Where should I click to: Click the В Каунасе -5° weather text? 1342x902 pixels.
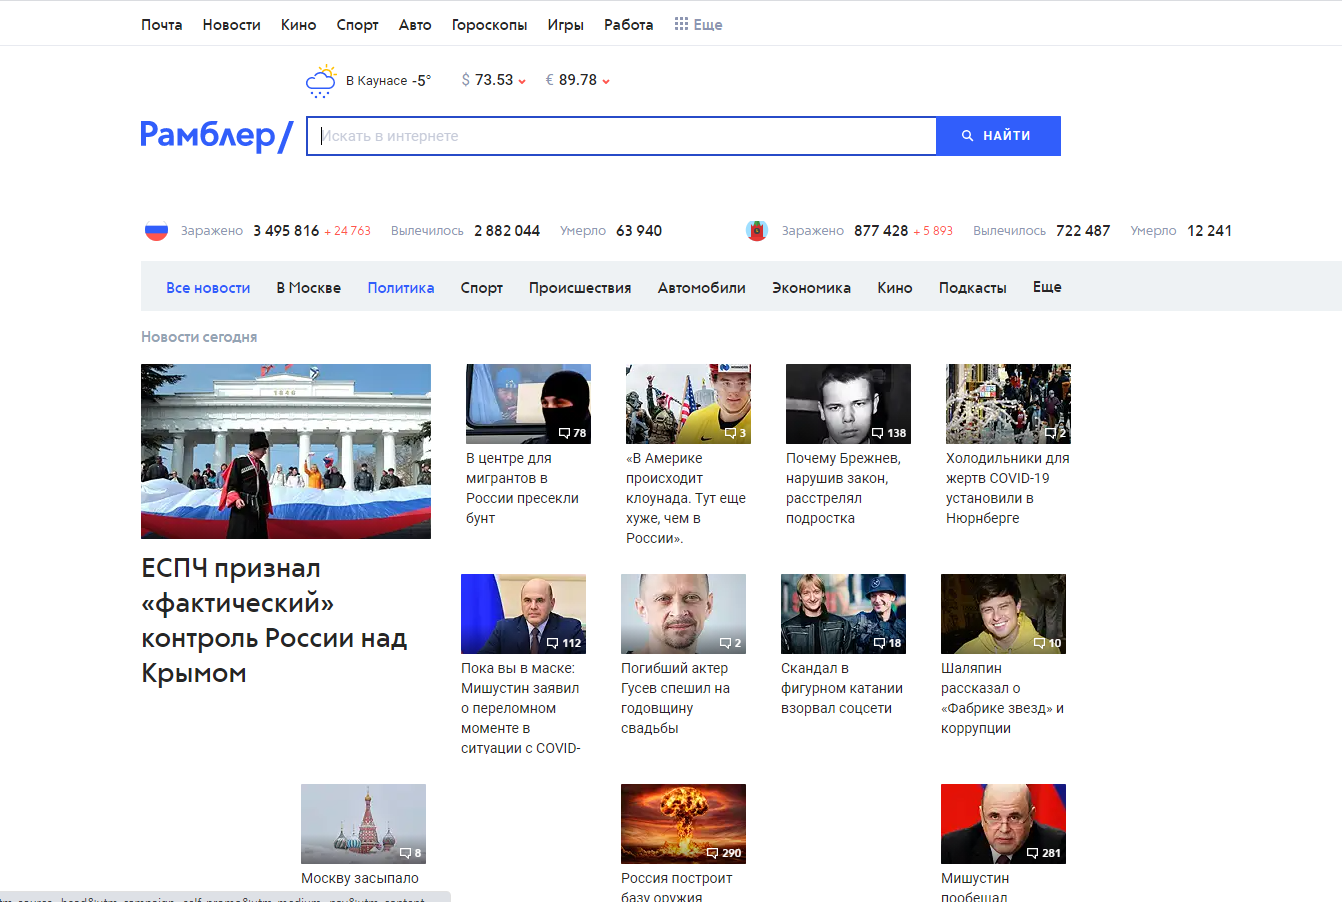(x=388, y=81)
